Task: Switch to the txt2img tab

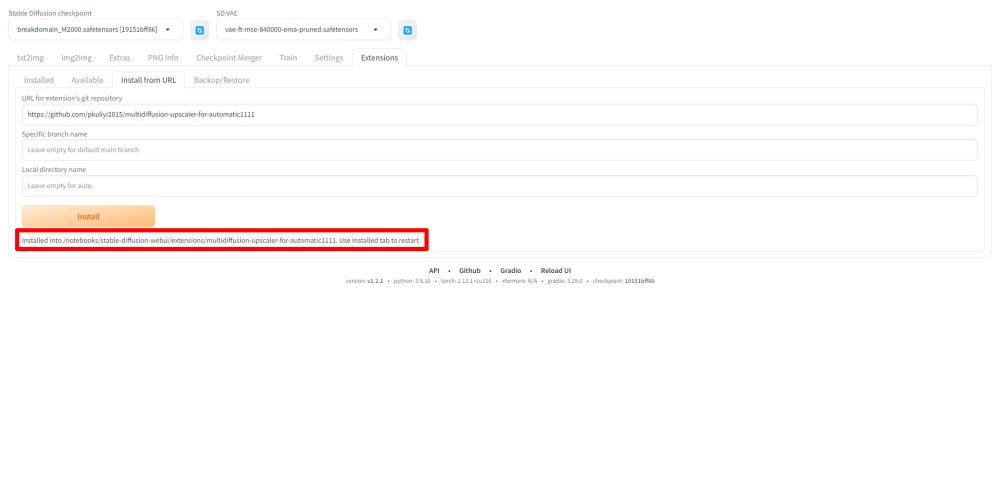Action: (32, 58)
